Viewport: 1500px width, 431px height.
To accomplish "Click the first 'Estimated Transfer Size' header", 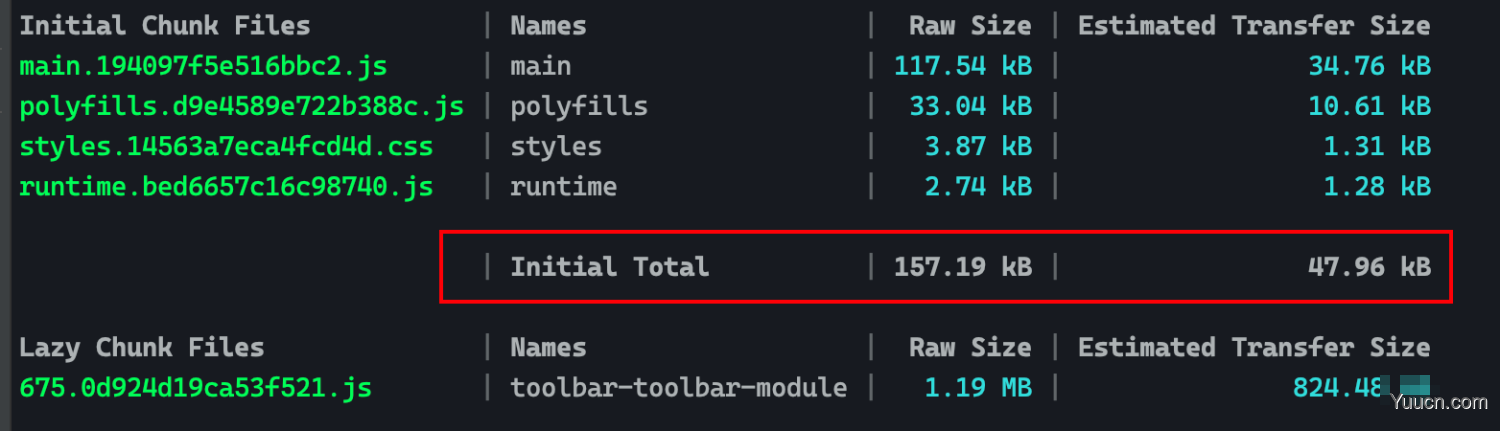I will click(x=1254, y=26).
